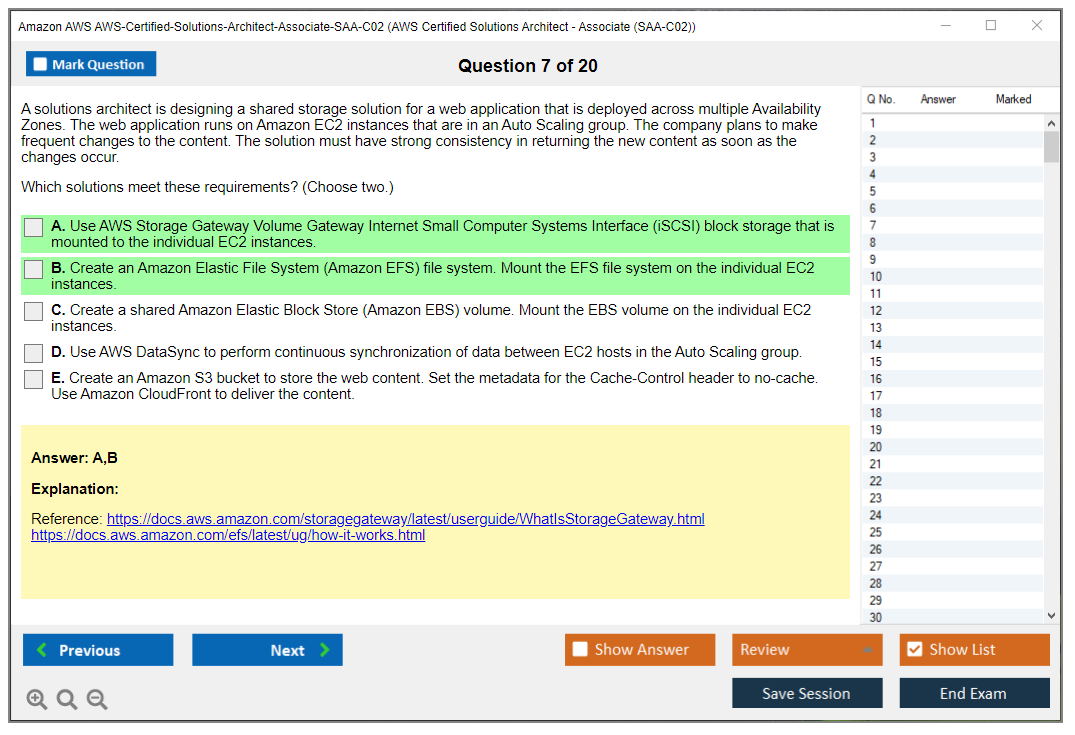The width and height of the screenshot is (1075, 735).
Task: Select answer A Storage Gateway checkbox
Action: coord(34,228)
